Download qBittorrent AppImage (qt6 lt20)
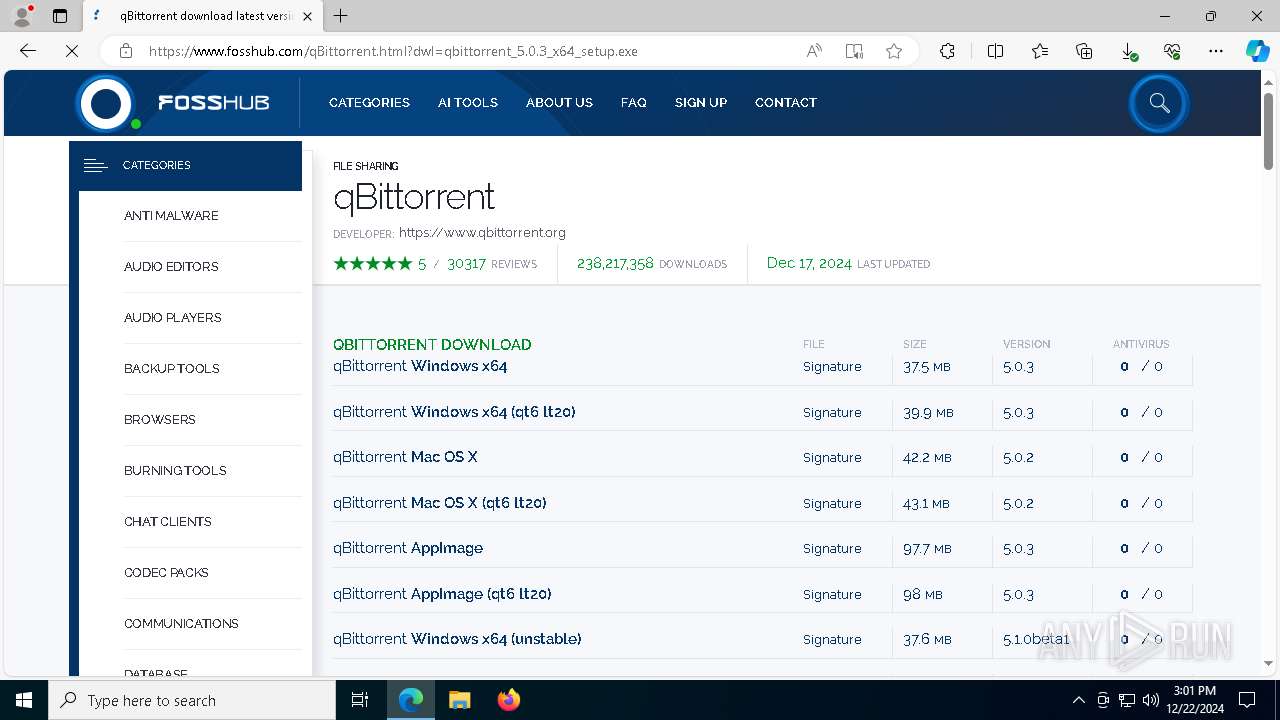 (x=442, y=594)
